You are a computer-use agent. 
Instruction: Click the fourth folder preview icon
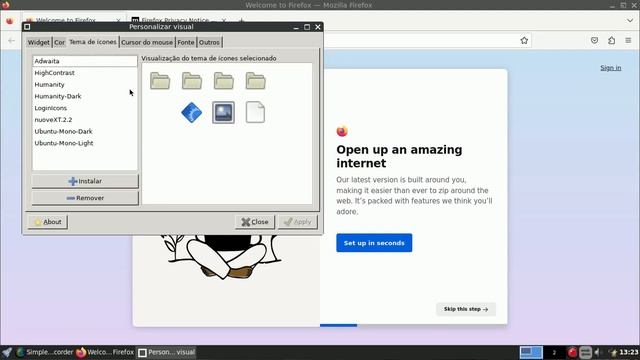[x=256, y=81]
